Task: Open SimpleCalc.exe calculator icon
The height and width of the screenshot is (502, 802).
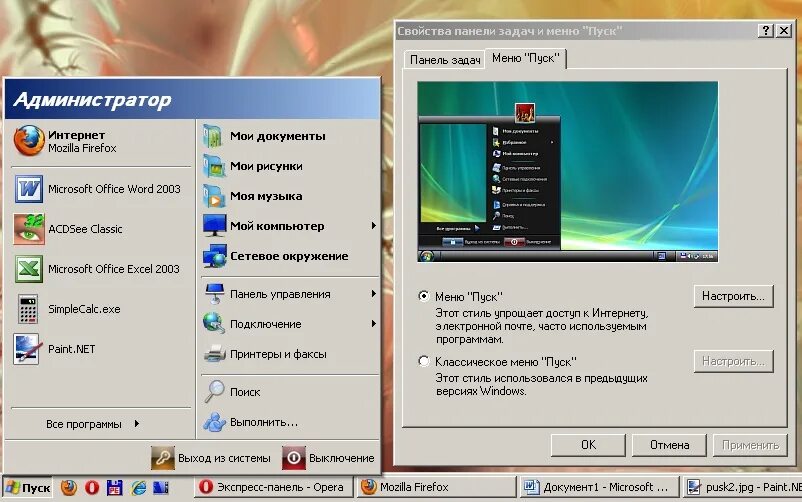Action: [x=28, y=309]
